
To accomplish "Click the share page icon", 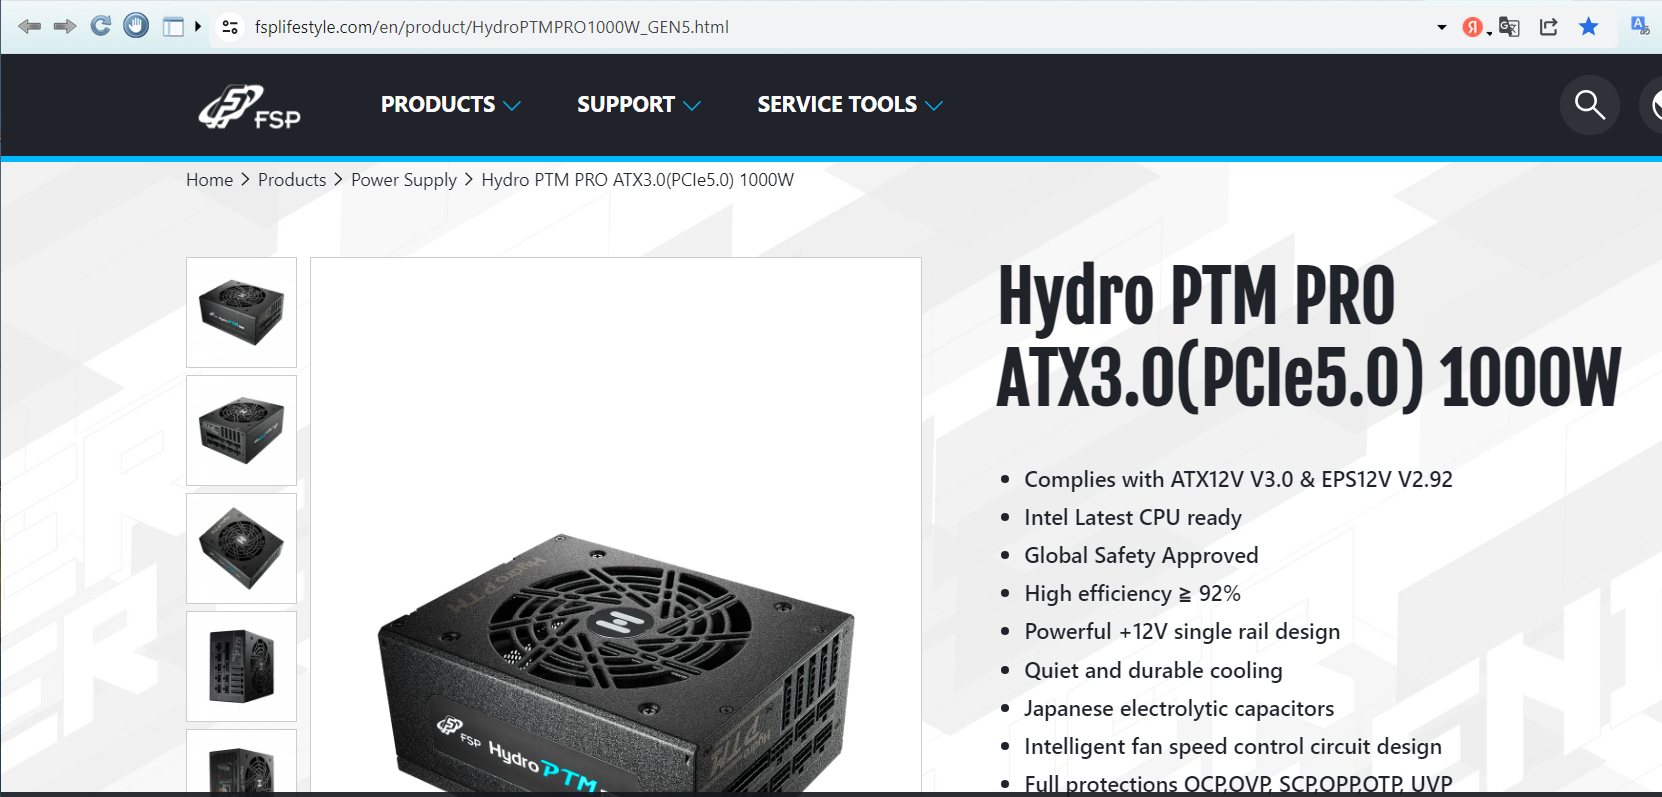I will tap(1548, 27).
